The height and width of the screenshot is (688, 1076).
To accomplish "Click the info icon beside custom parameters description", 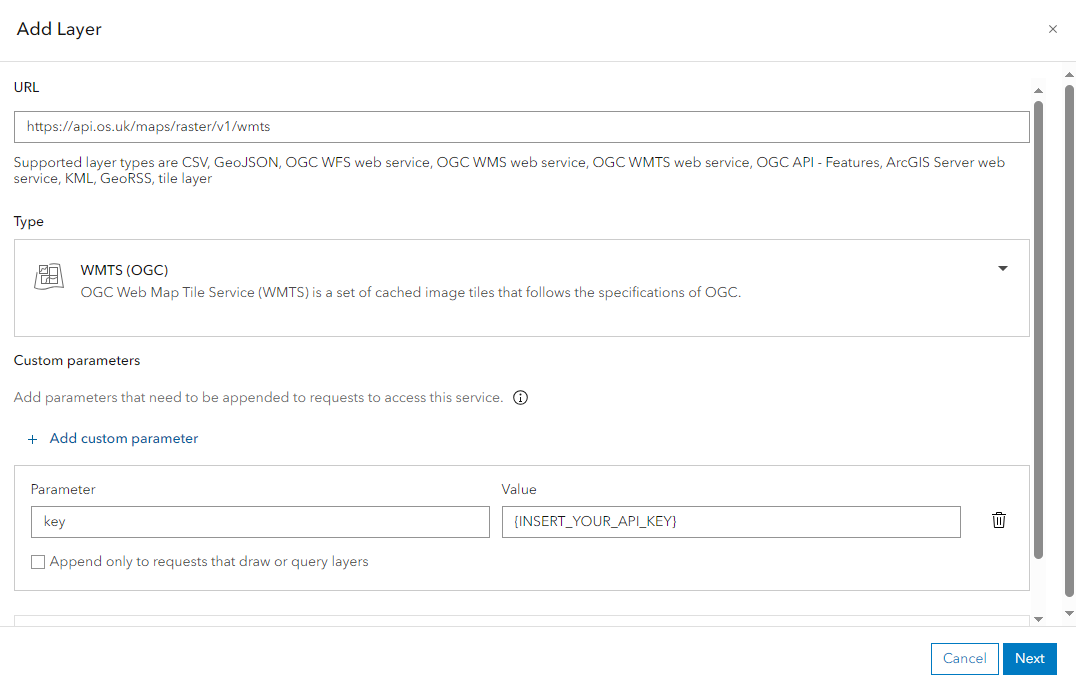I will point(520,397).
